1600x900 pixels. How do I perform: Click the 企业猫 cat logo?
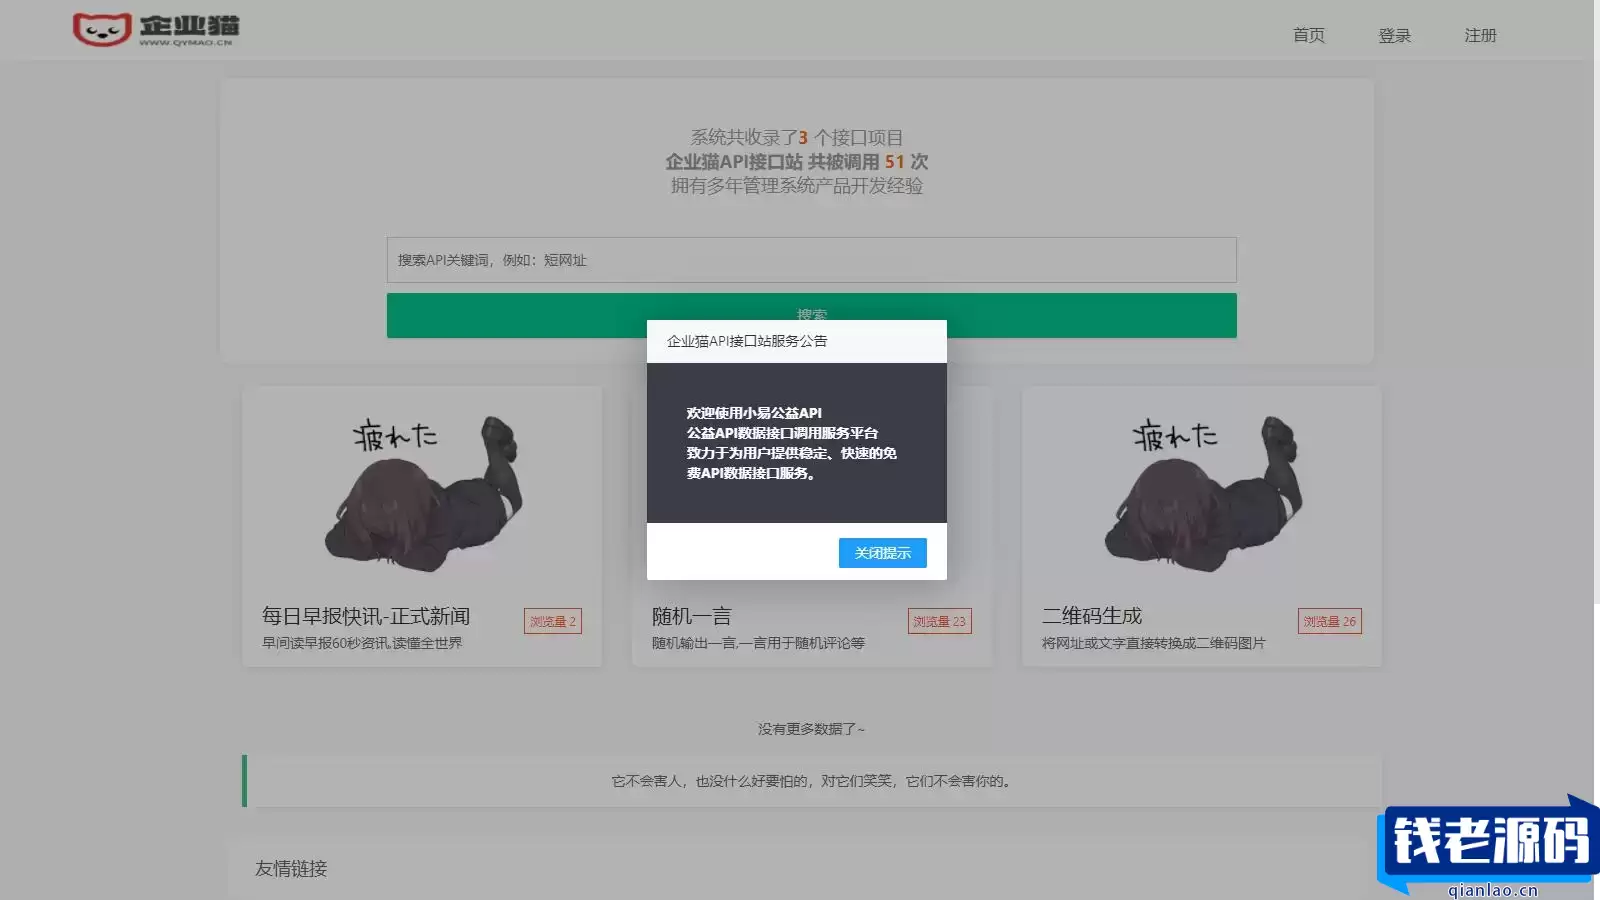156,30
